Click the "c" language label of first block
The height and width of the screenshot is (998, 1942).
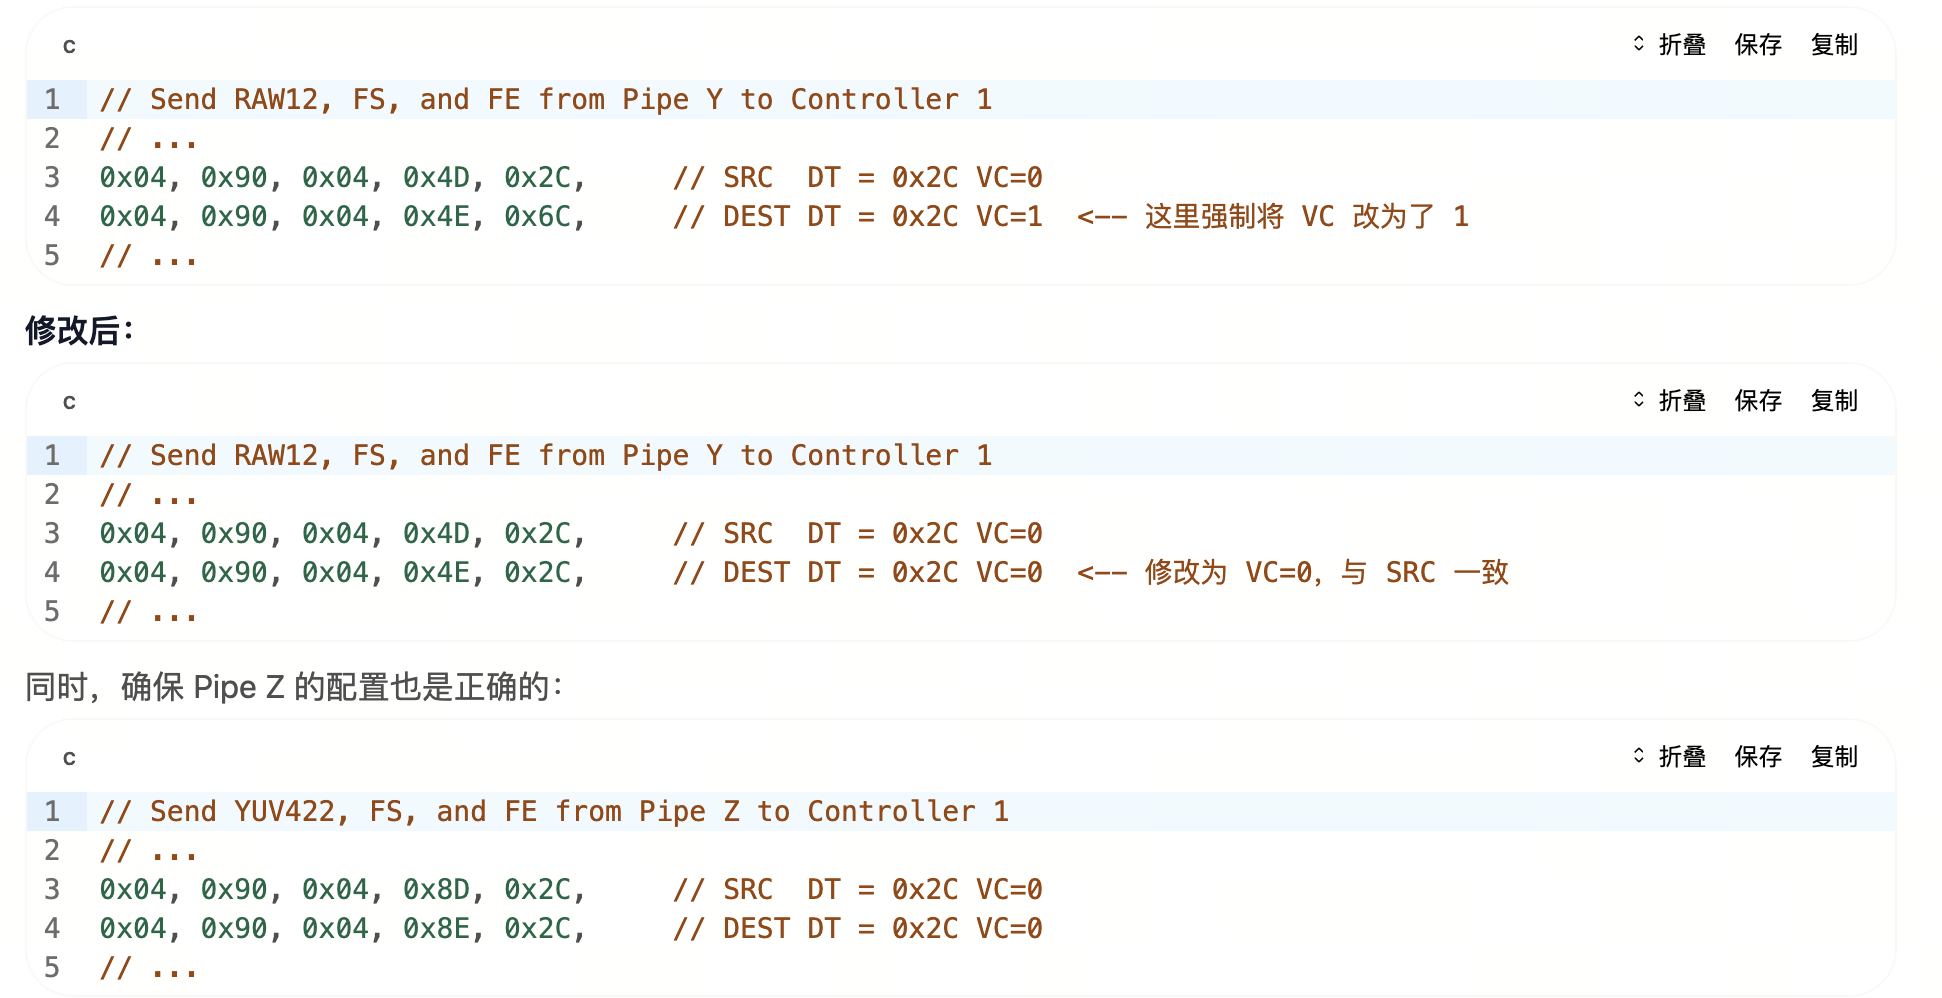69,46
